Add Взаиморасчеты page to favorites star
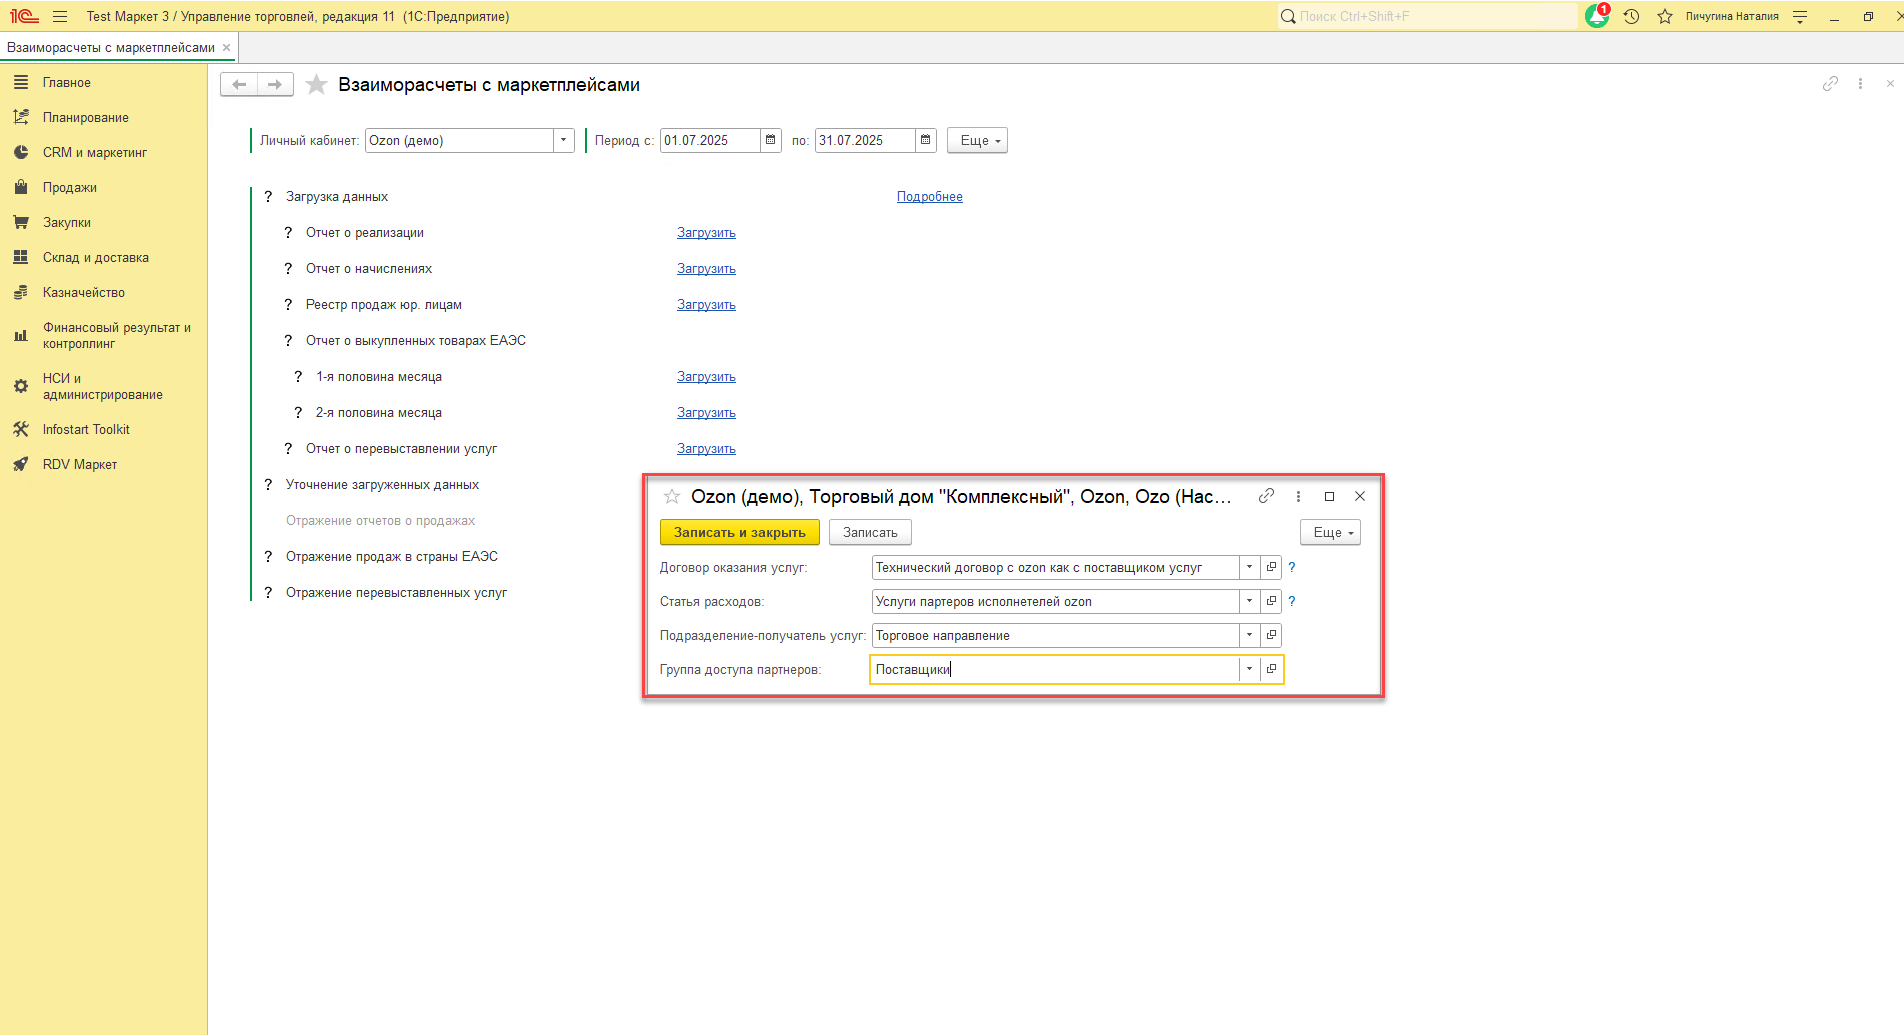 [x=316, y=85]
